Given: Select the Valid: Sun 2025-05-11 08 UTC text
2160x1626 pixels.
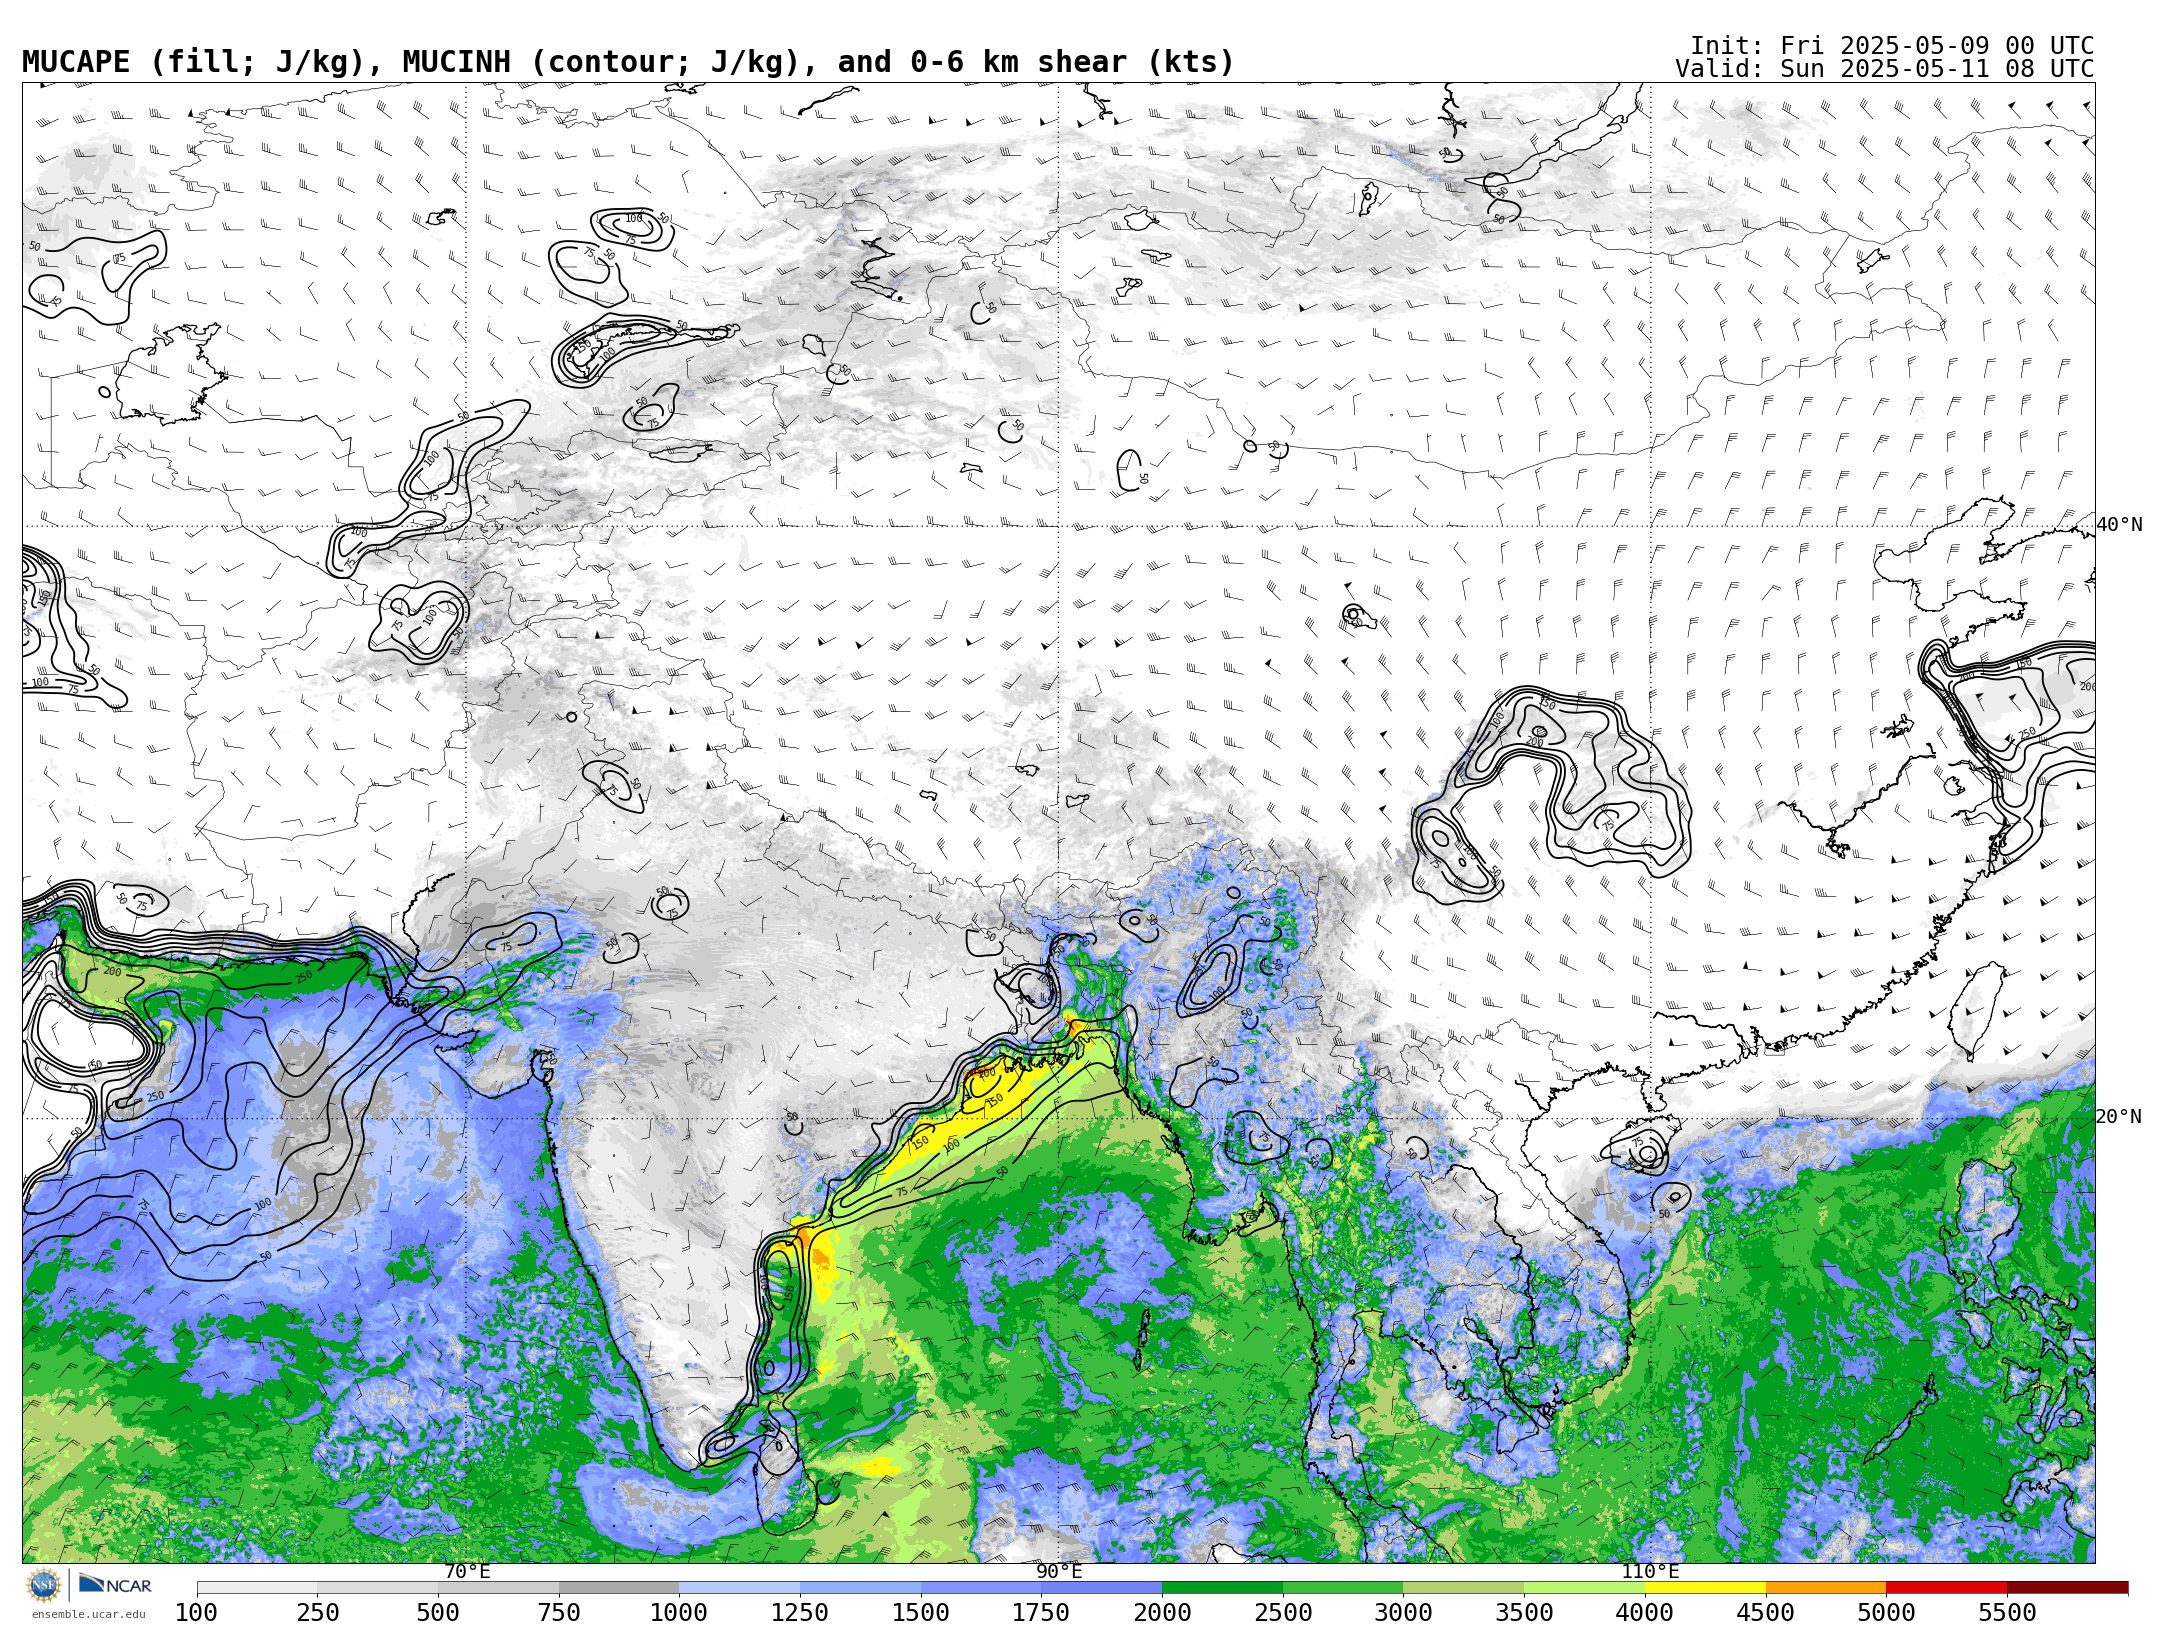Looking at the screenshot, I should pos(1885,69).
